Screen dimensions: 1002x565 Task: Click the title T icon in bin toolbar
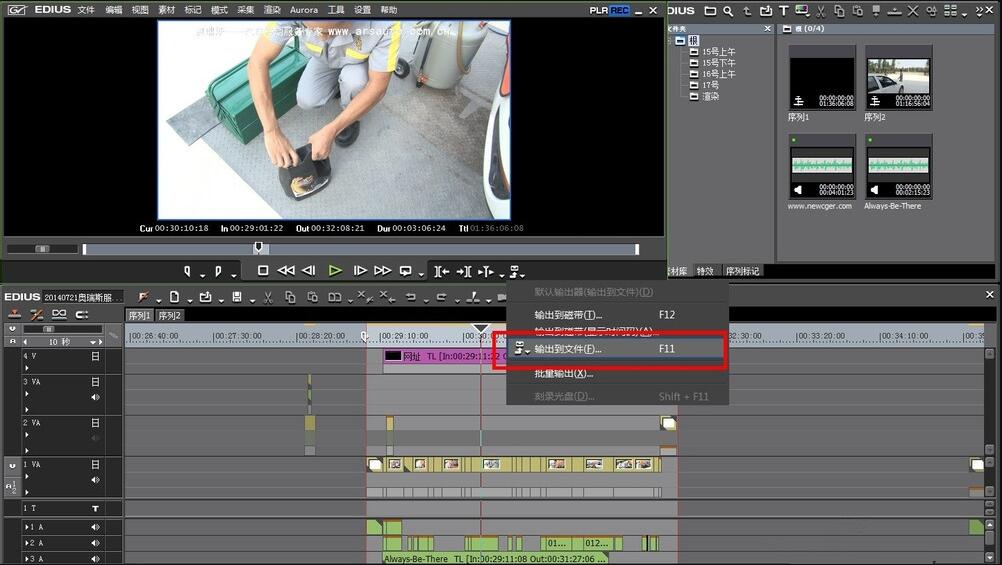(x=783, y=10)
